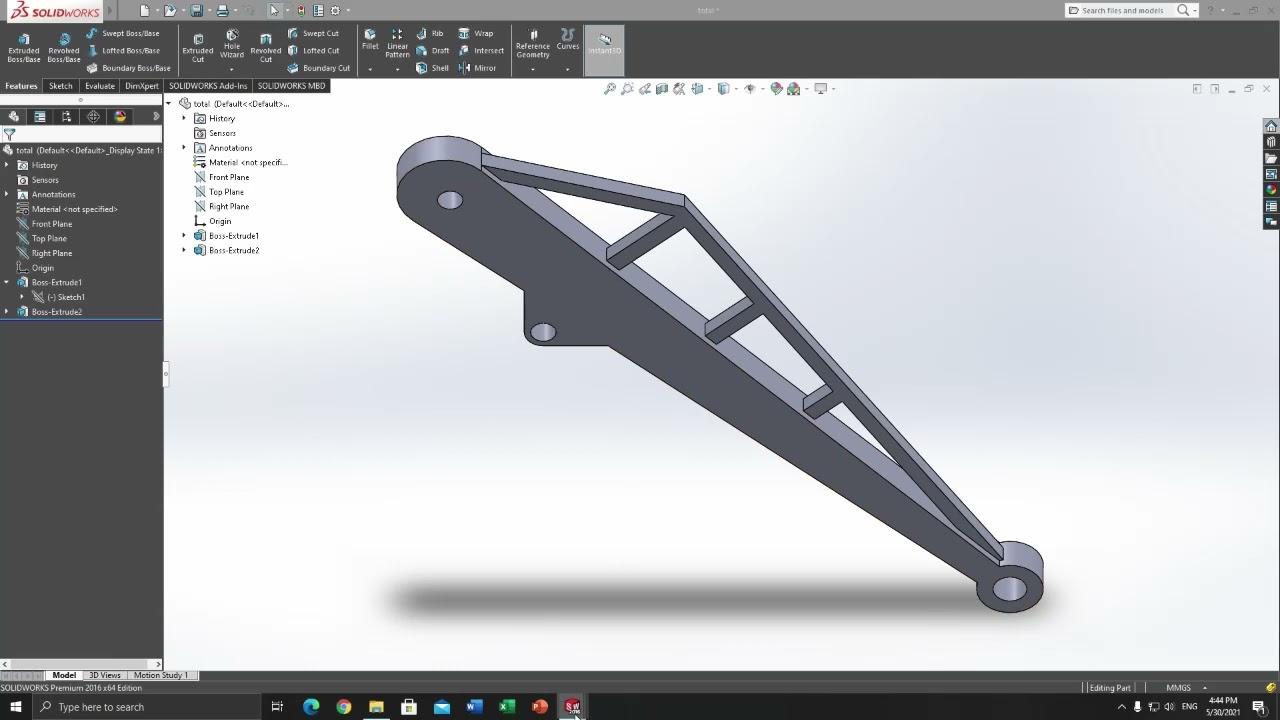Open the SOLIDWORKS Add-Ins tab
The image size is (1280, 720).
[208, 86]
